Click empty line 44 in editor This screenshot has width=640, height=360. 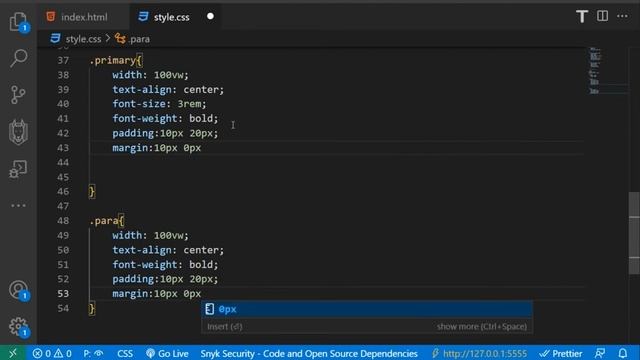336,162
